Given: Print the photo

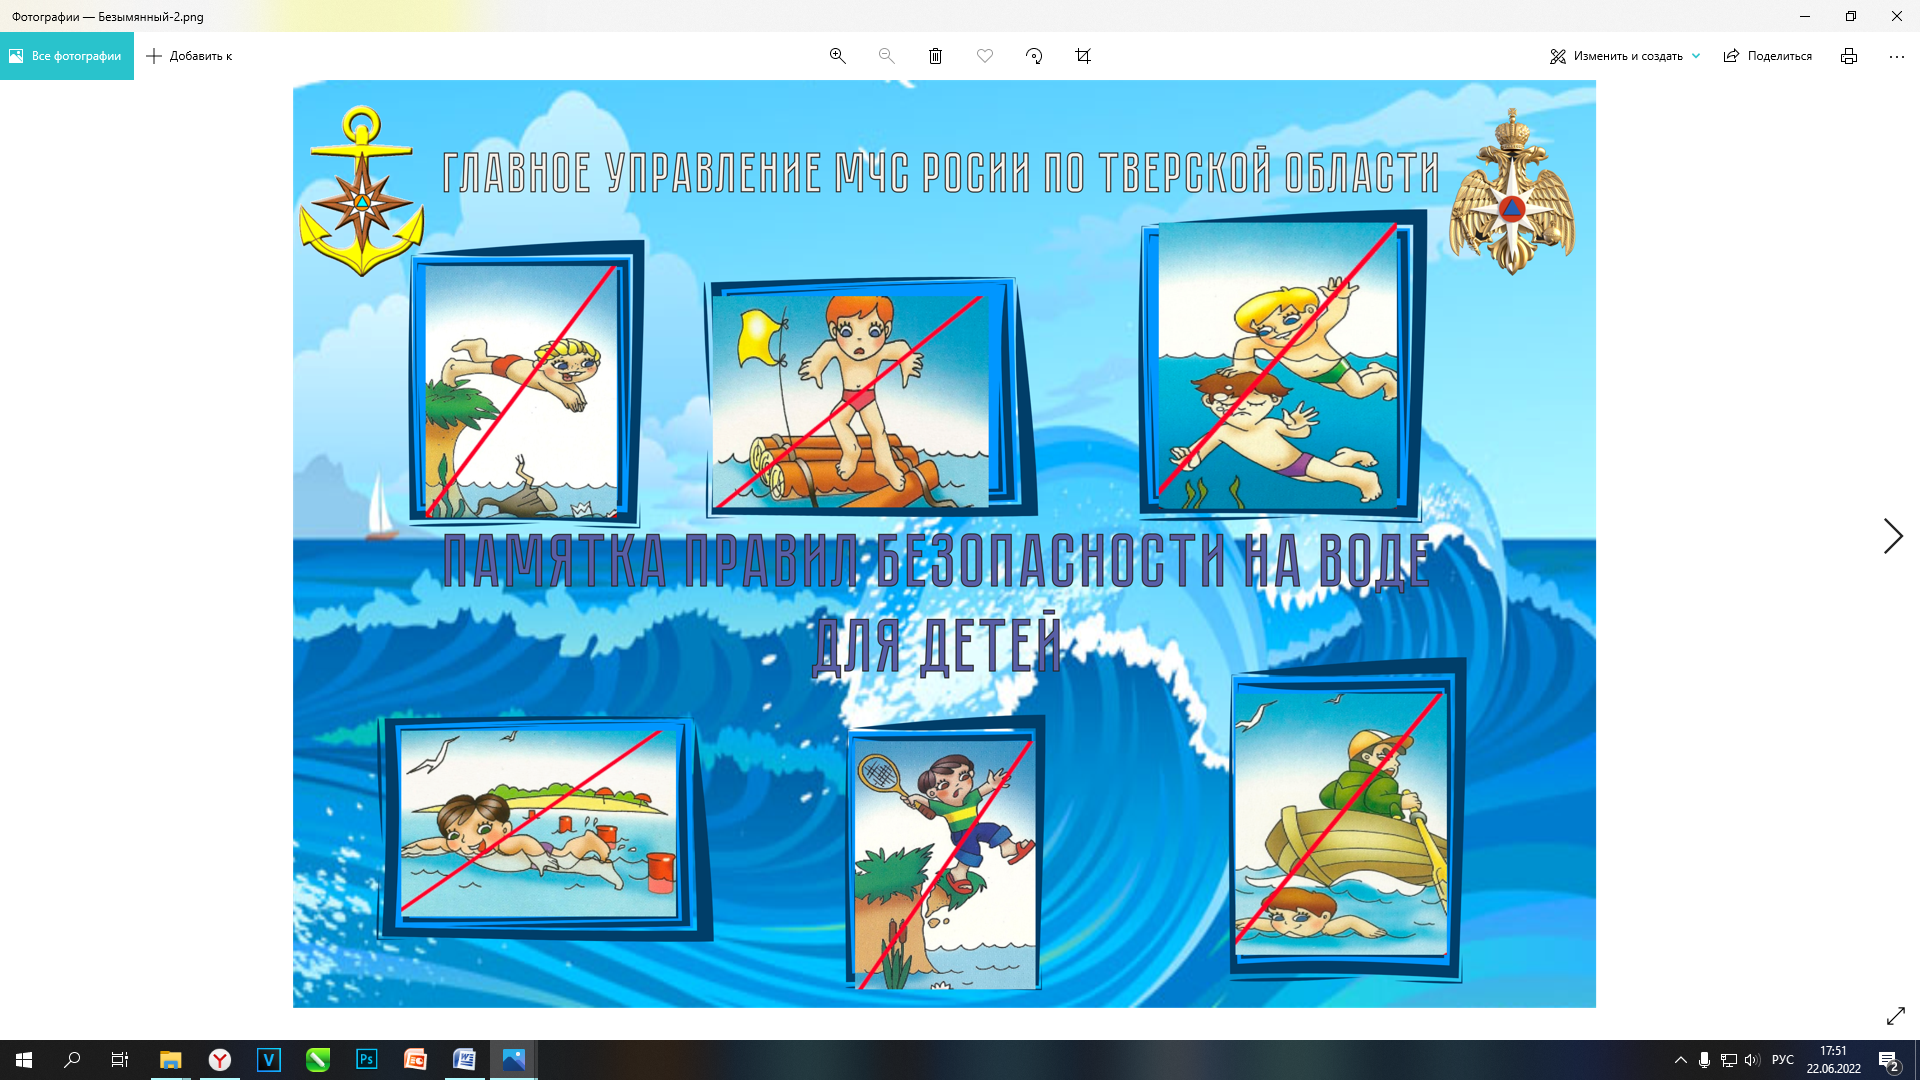Looking at the screenshot, I should [1849, 56].
